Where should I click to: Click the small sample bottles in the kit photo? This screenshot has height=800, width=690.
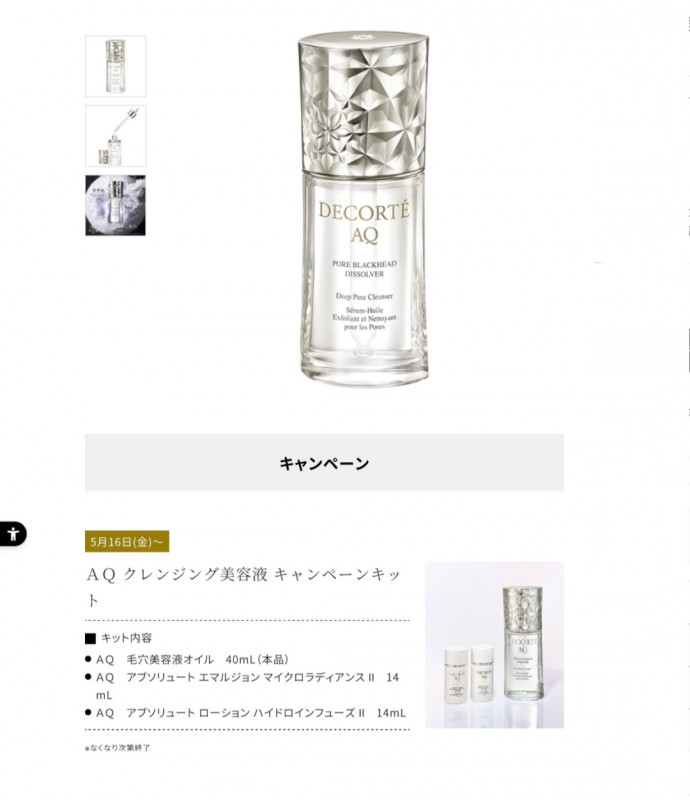469,674
